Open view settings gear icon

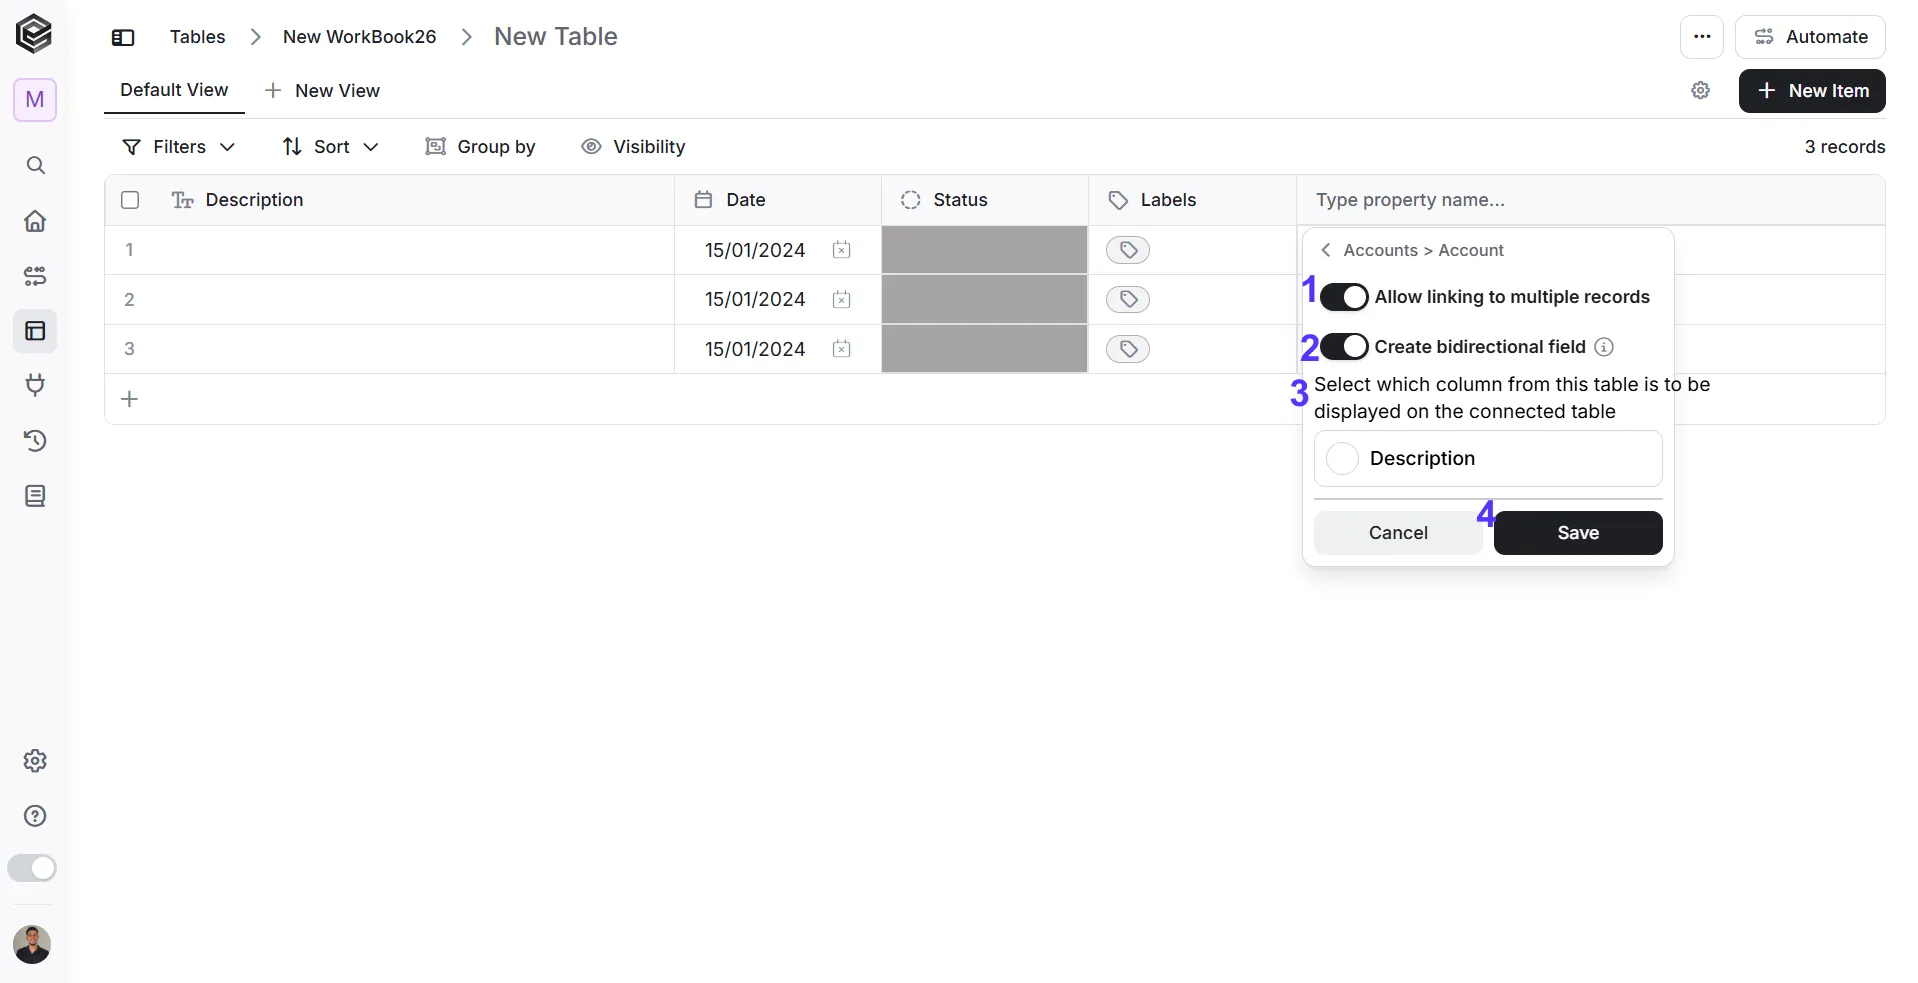pyautogui.click(x=1700, y=91)
